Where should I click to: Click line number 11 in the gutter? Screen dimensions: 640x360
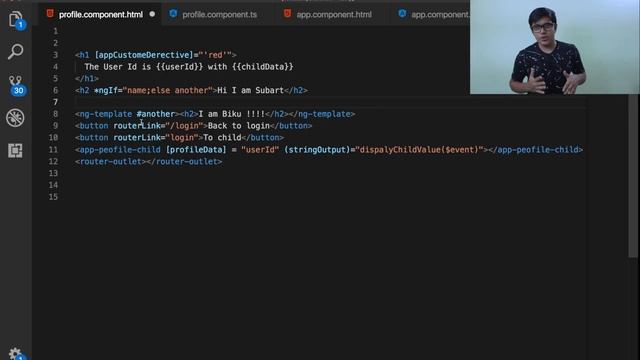pyautogui.click(x=53, y=150)
